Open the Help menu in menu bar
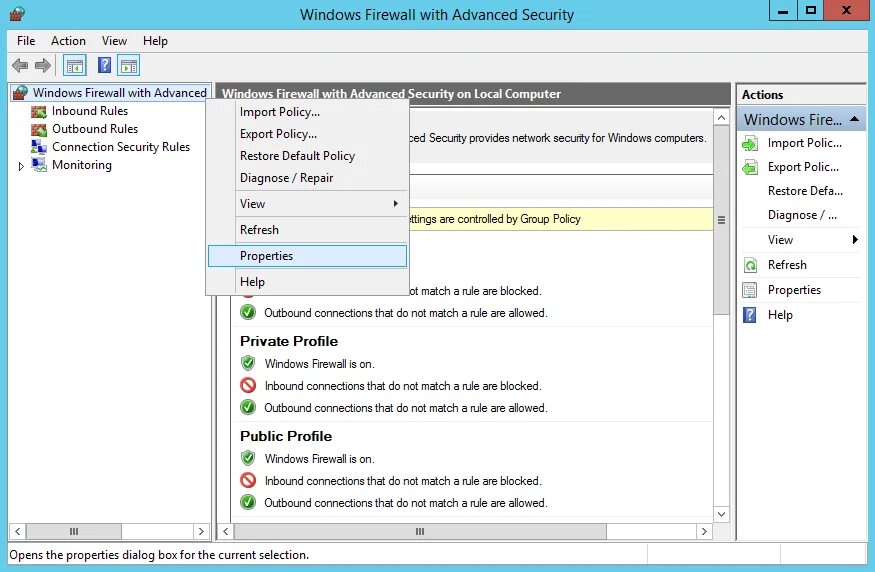Viewport: 875px width, 572px height. click(155, 41)
